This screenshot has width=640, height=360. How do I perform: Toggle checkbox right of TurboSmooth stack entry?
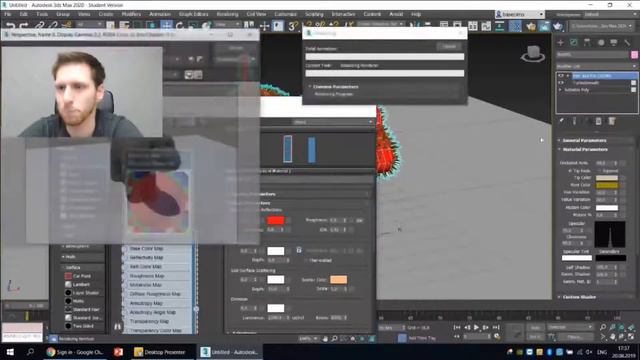(633, 83)
